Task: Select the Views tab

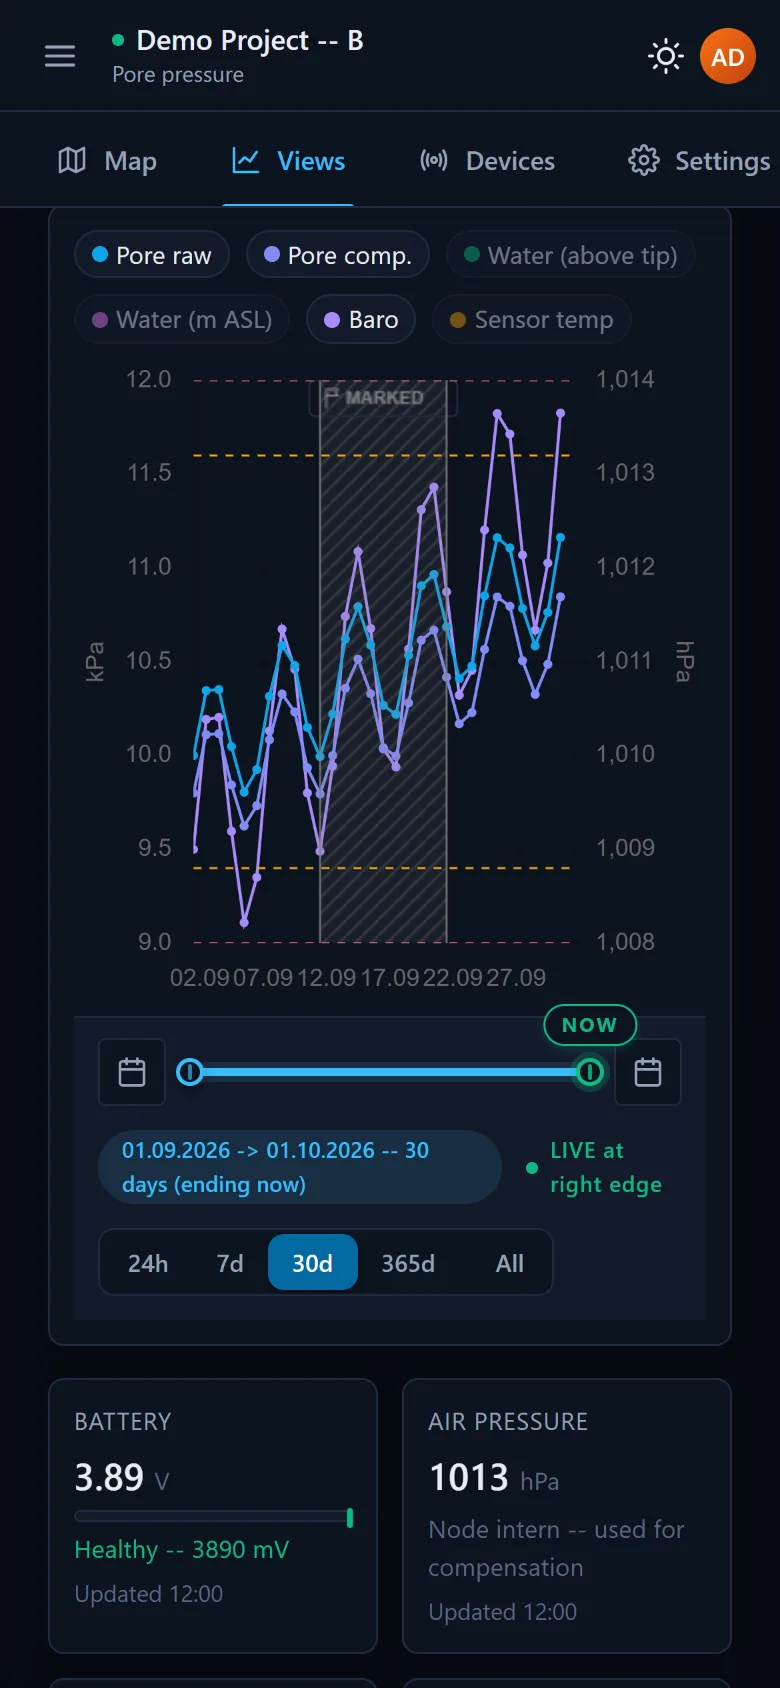Action: [288, 161]
